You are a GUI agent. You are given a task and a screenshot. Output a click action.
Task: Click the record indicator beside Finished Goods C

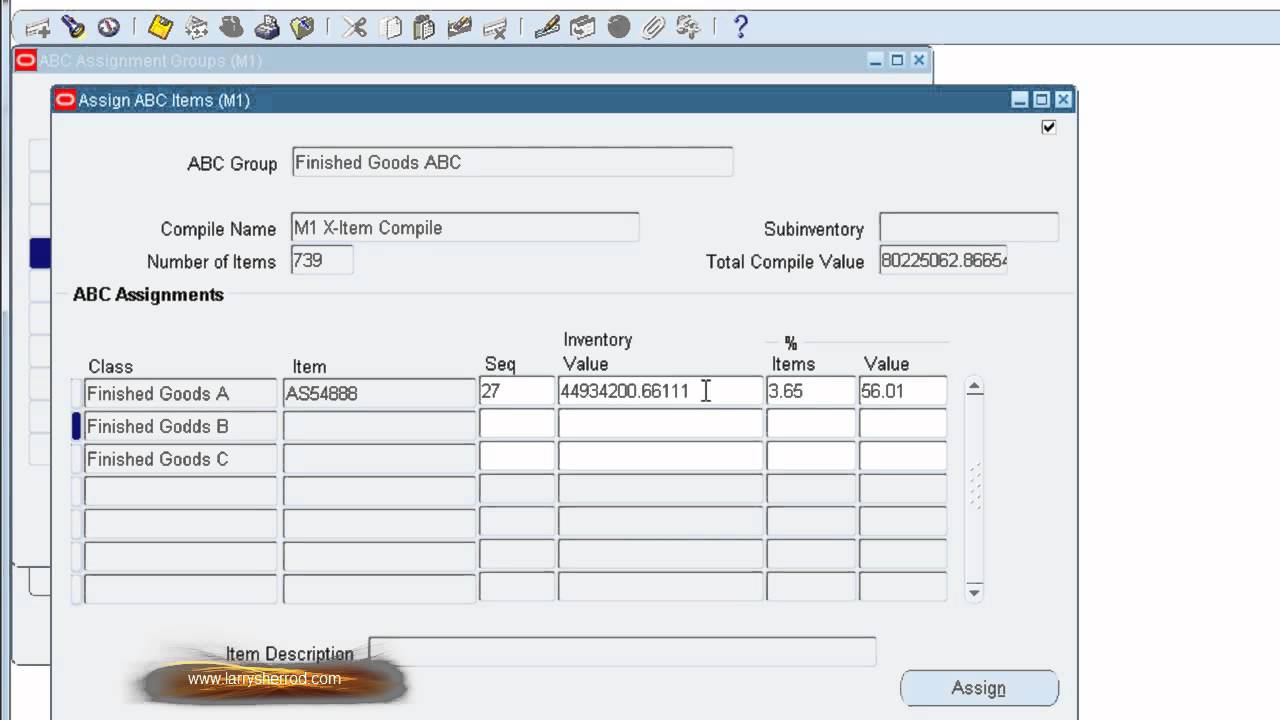pyautogui.click(x=77, y=459)
